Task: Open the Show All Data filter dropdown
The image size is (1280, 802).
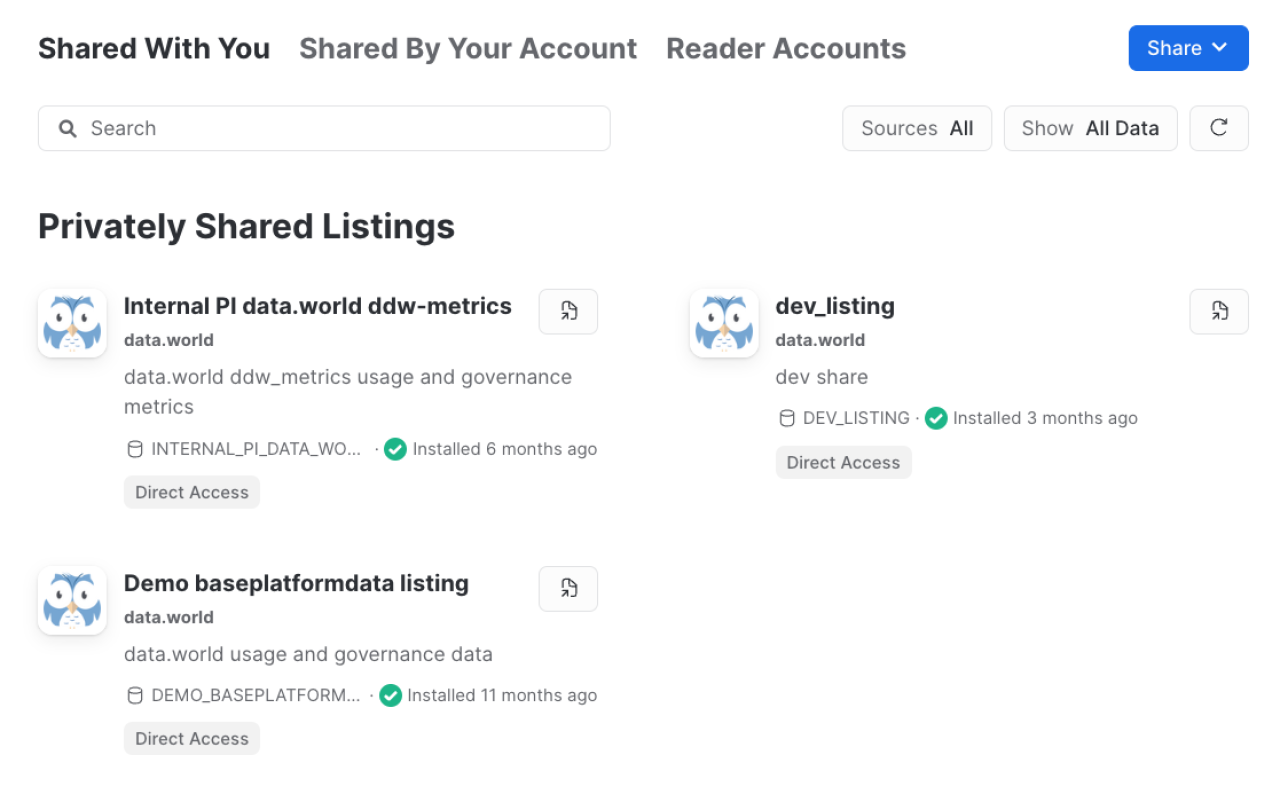Action: 1090,128
